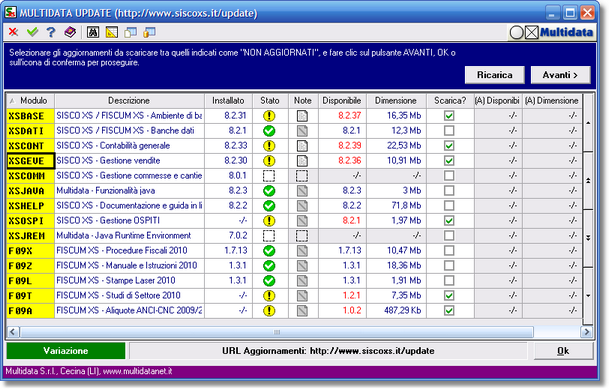
Task: Click the single up arrow row navigator
Action: [588, 123]
